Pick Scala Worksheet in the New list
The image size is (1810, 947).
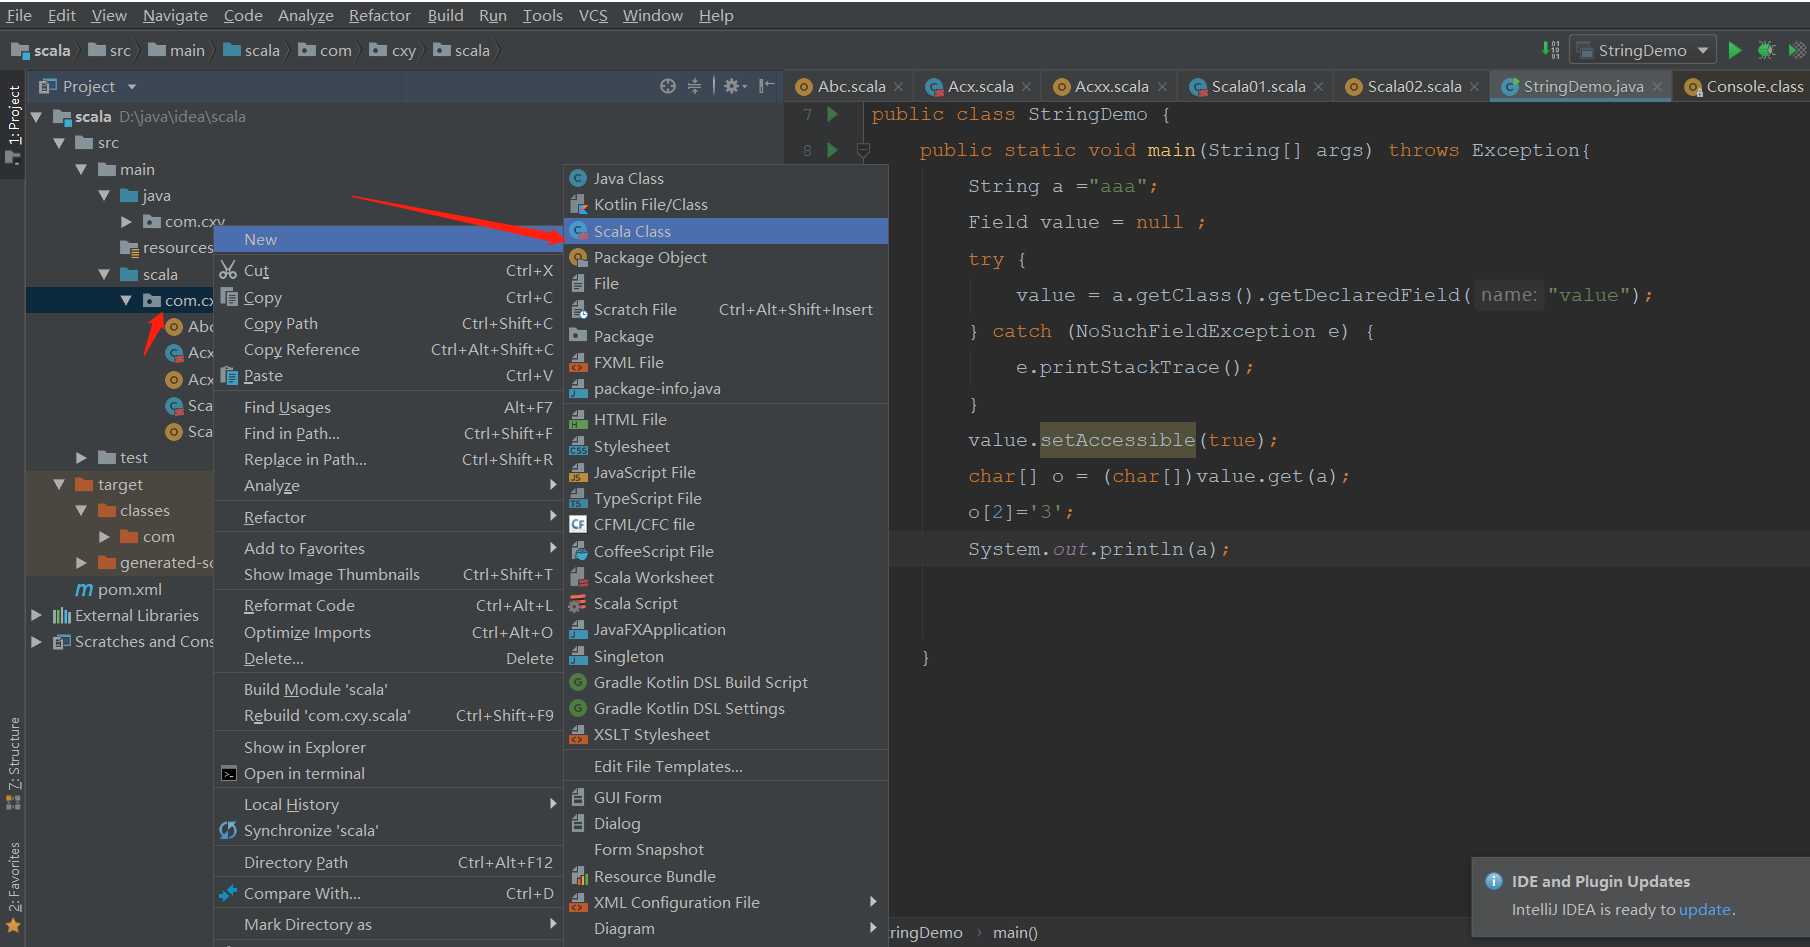click(726, 577)
